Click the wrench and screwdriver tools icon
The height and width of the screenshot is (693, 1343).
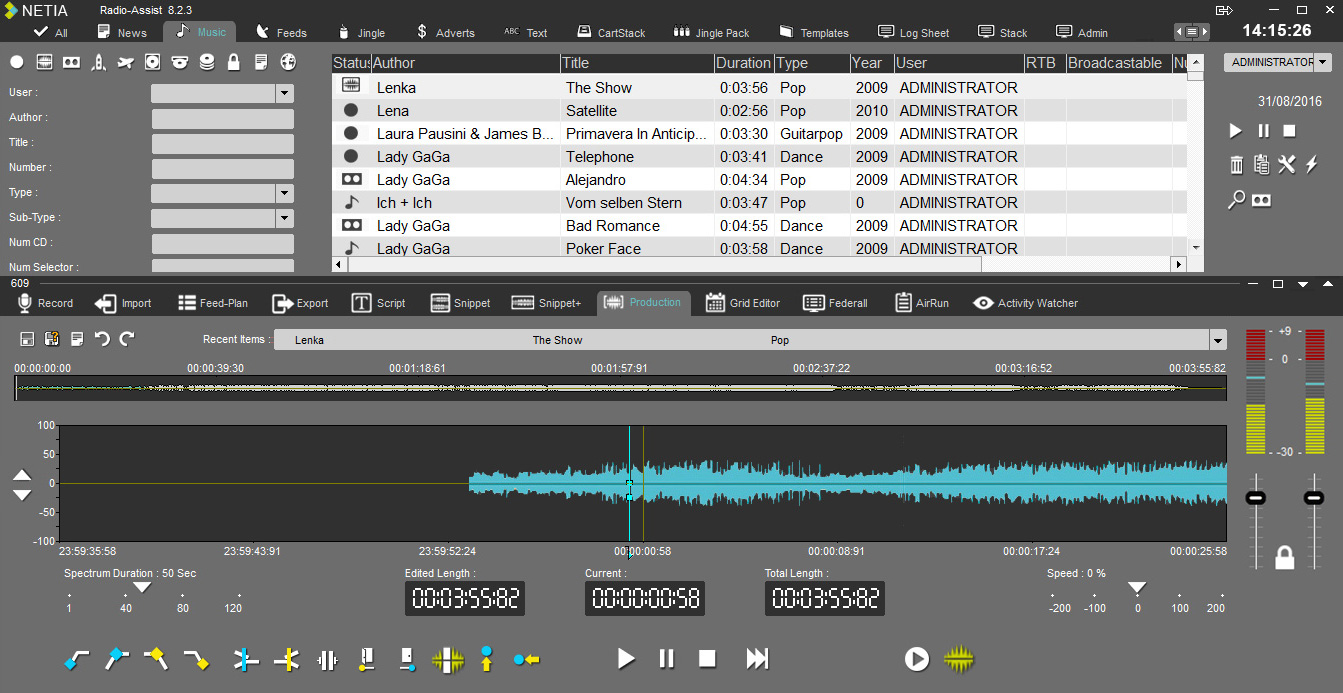1286,165
